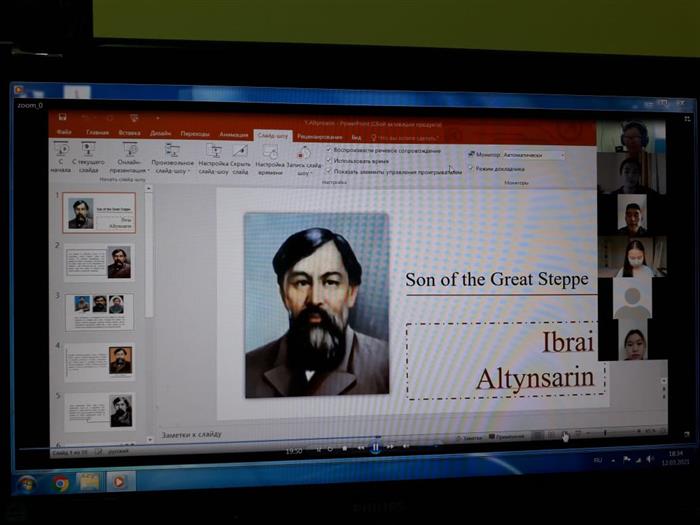700x525 pixels.
Task: Start slideshow from current slide icon
Action: point(88,150)
